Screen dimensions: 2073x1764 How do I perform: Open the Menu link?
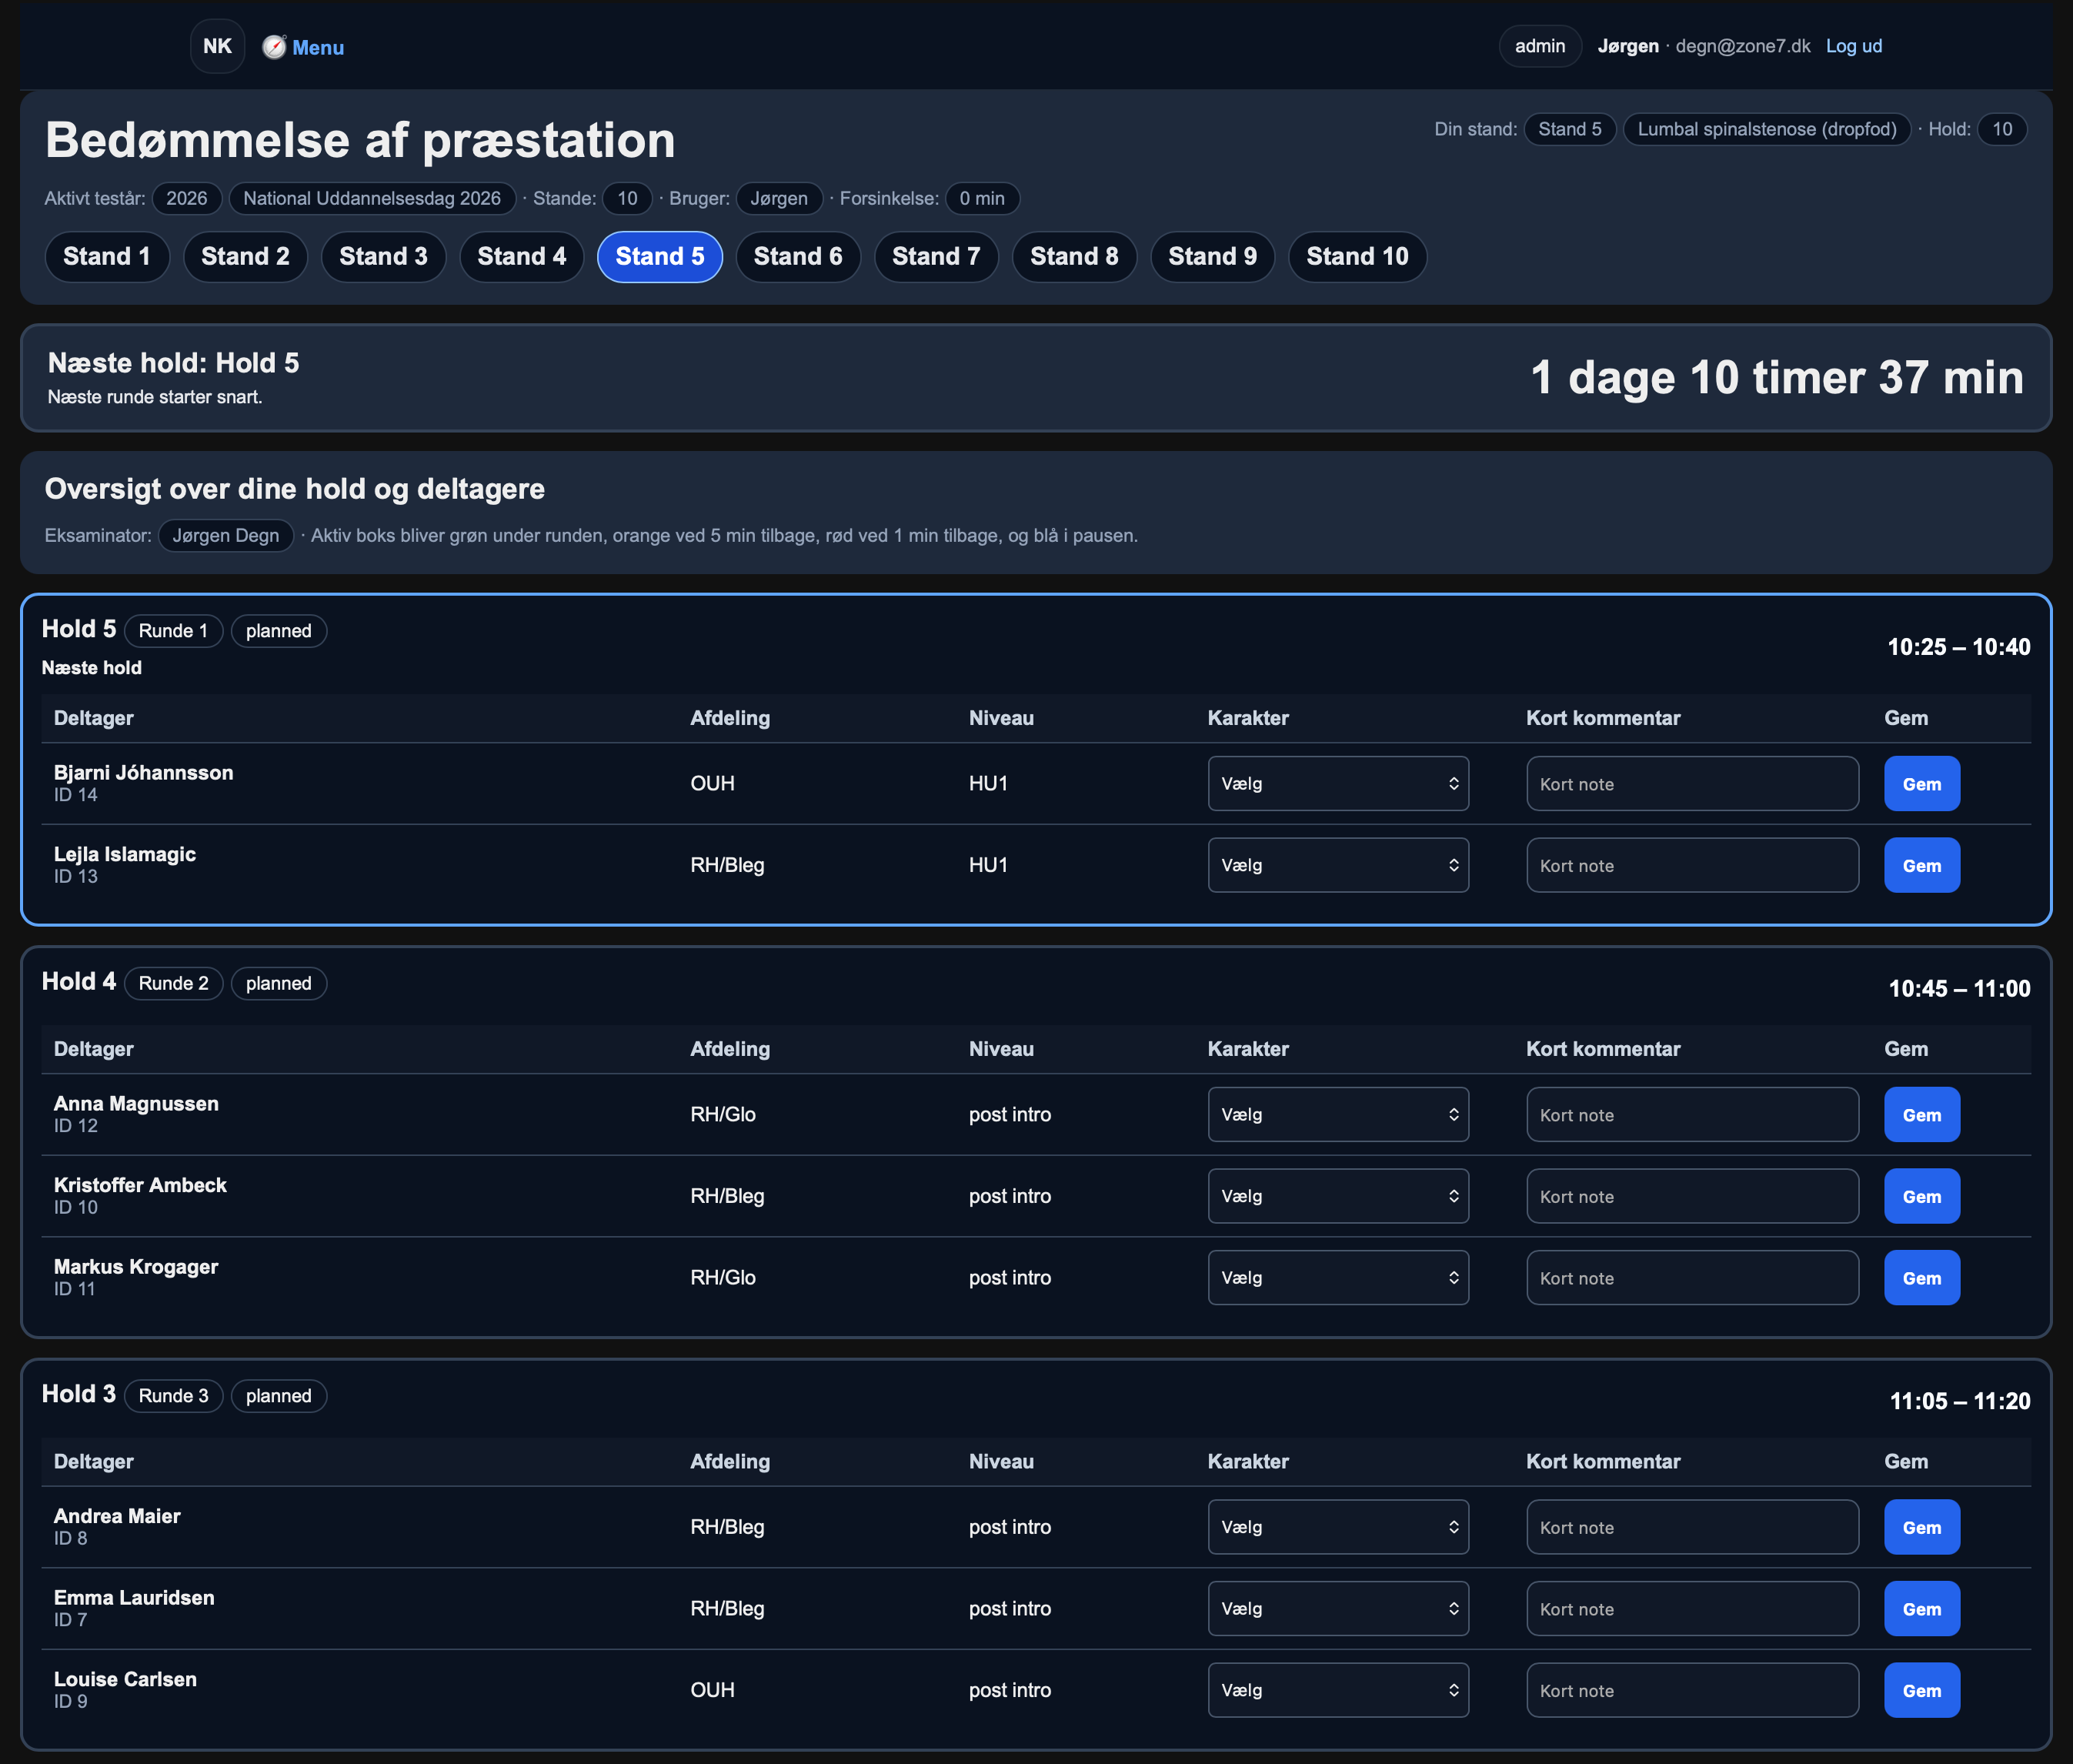point(318,47)
